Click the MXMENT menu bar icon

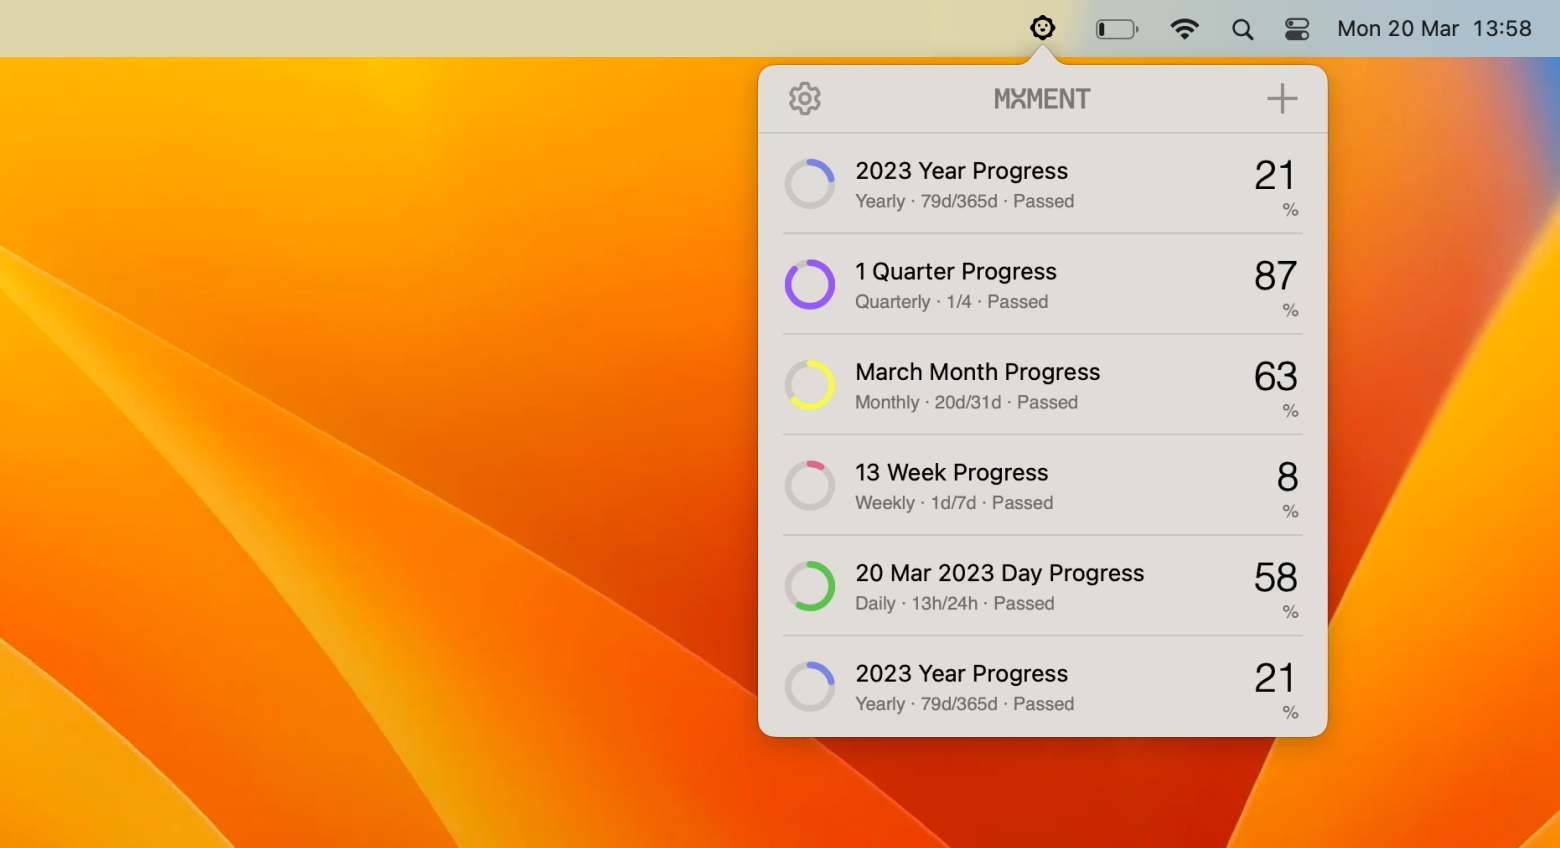tap(1042, 27)
